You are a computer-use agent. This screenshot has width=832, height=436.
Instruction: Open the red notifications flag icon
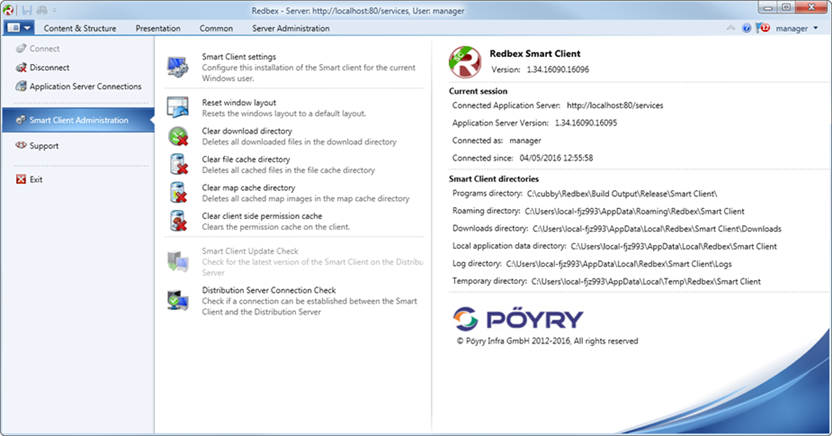pyautogui.click(x=762, y=28)
